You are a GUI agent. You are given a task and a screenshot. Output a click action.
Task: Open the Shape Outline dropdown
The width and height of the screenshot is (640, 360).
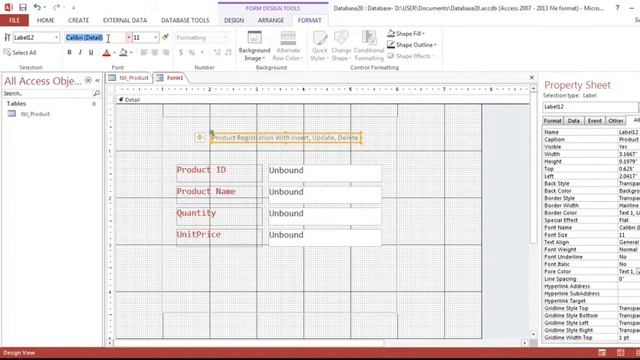(x=412, y=44)
